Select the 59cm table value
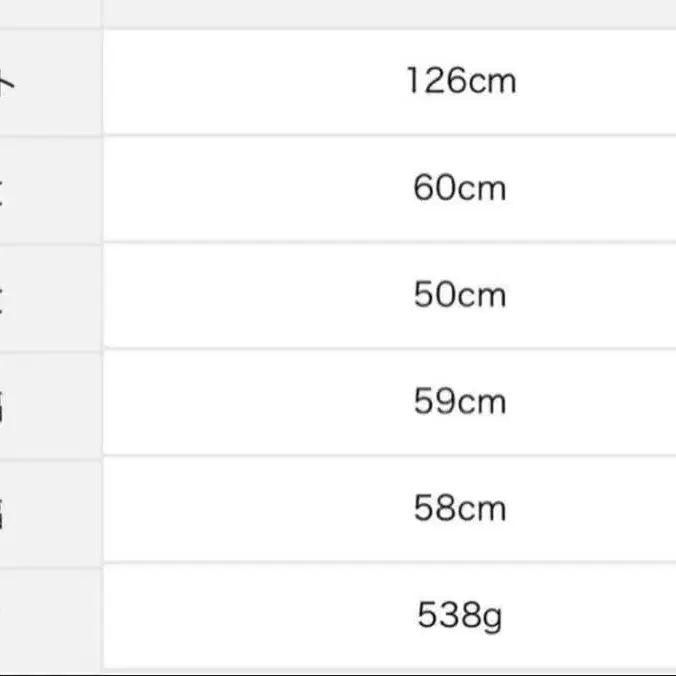This screenshot has height=676, width=676. [460, 402]
